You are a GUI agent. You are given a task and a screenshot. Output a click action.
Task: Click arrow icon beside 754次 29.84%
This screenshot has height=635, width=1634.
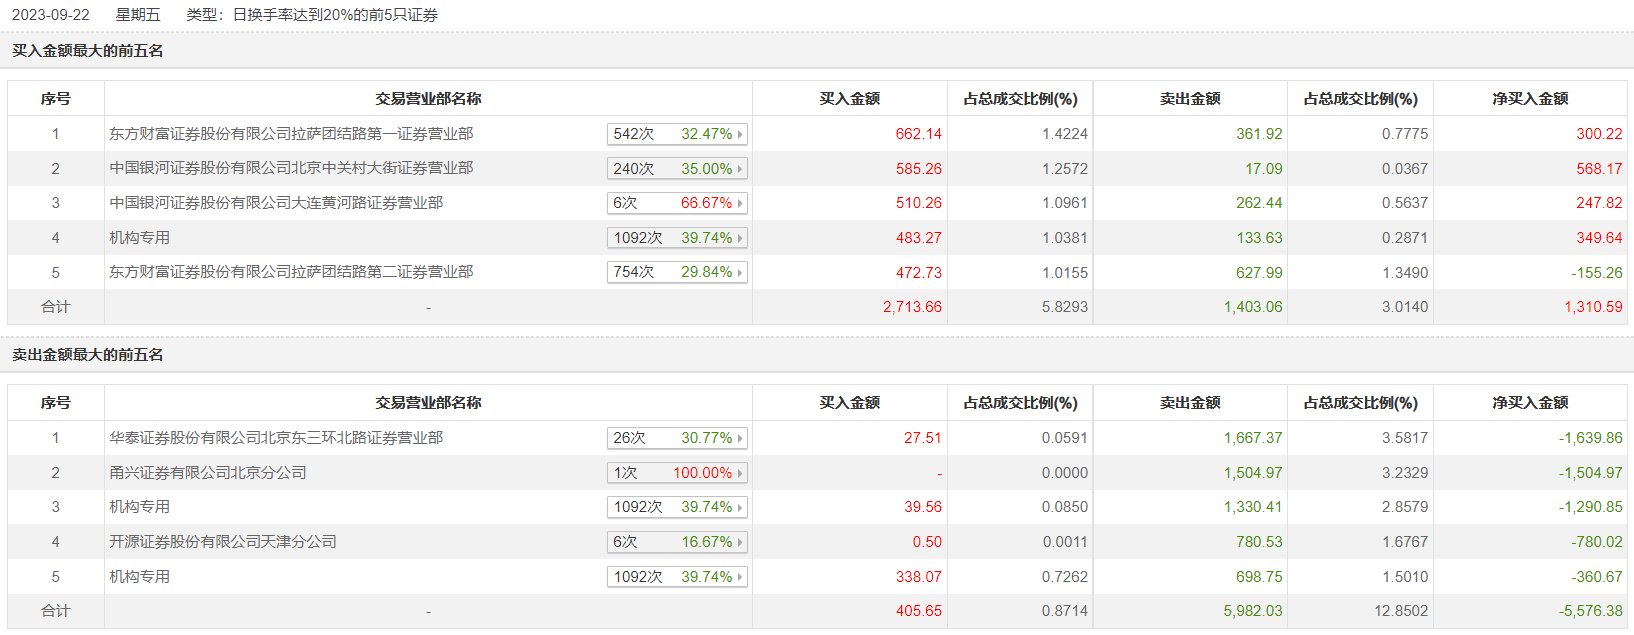coord(740,273)
